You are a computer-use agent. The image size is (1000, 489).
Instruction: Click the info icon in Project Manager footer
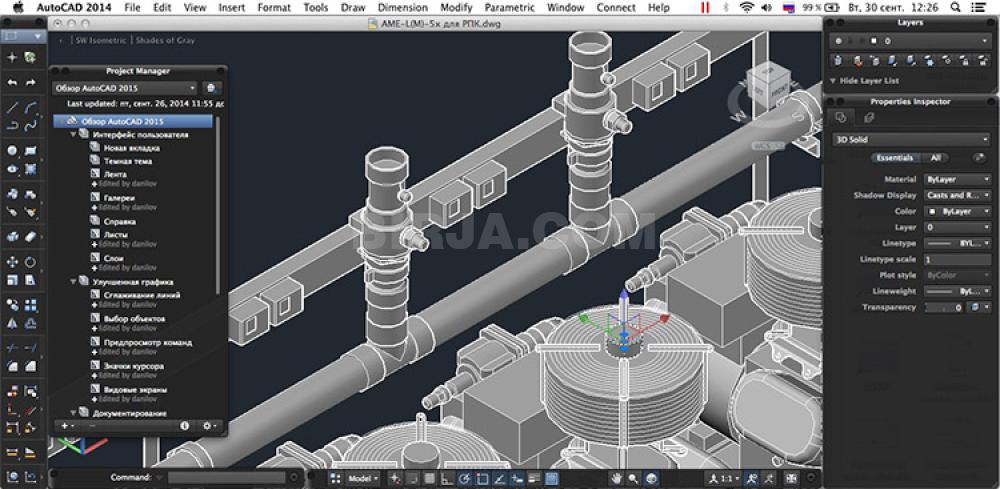click(x=185, y=425)
